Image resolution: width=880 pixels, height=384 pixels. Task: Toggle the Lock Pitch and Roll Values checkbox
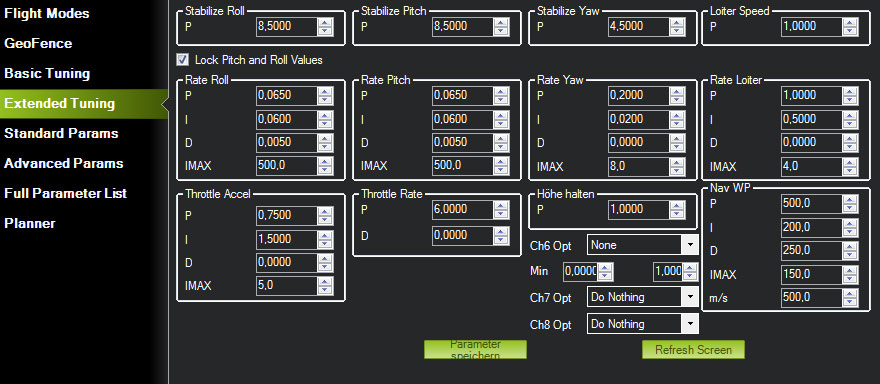tap(182, 59)
